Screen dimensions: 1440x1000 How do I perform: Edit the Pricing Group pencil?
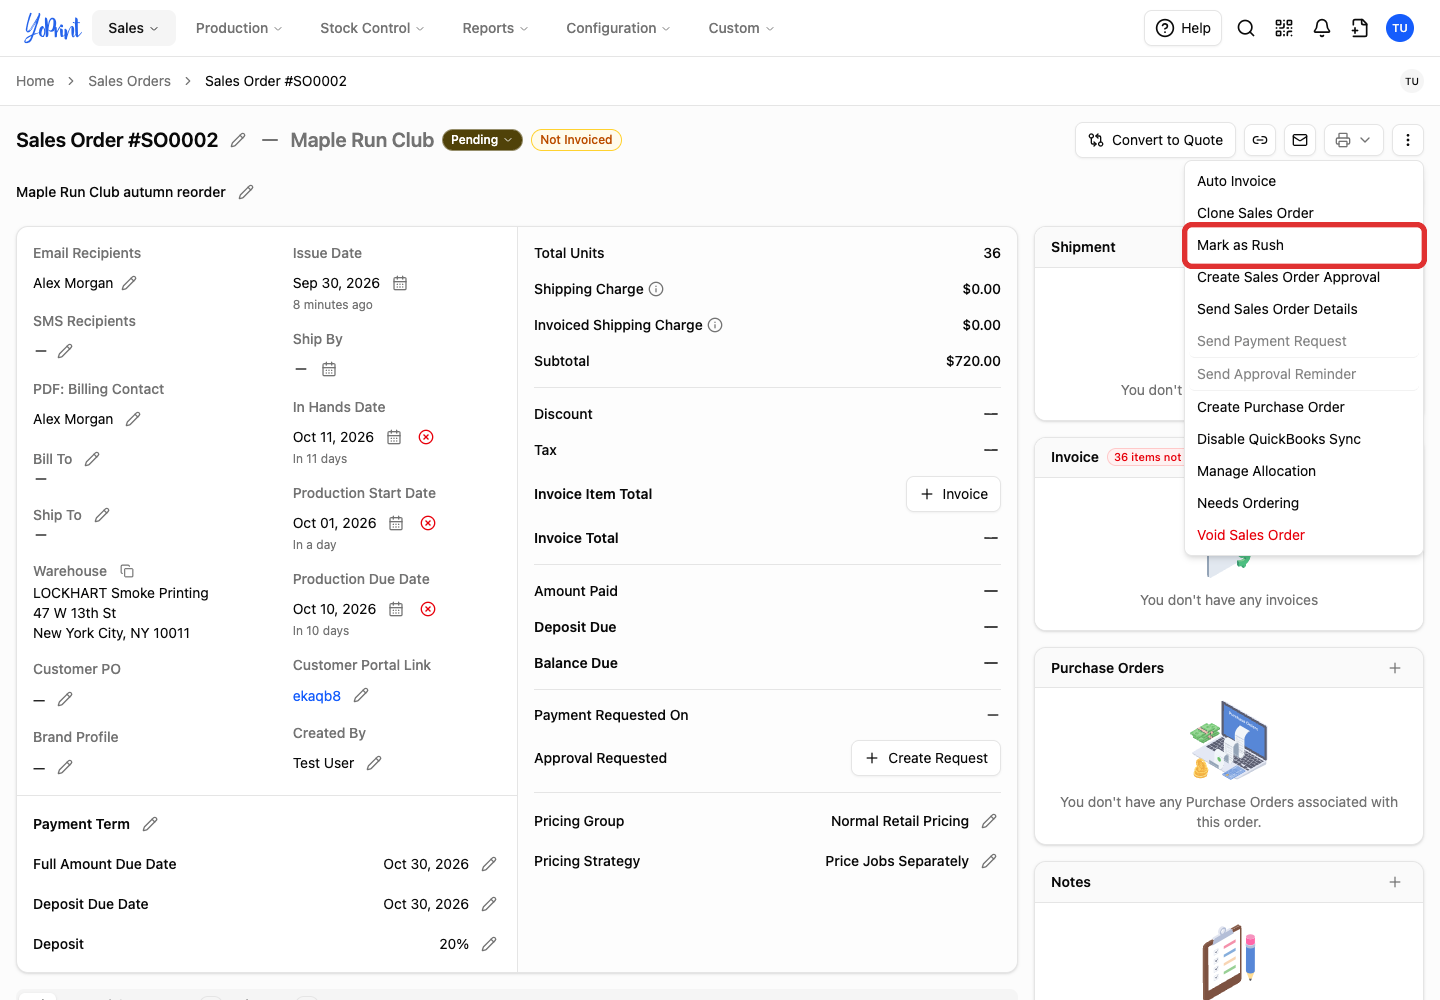(989, 821)
